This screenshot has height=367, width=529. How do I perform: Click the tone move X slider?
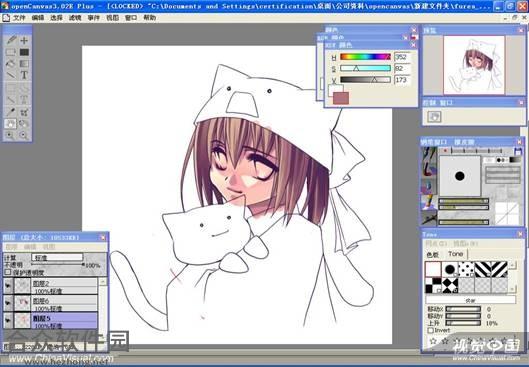(x=463, y=309)
